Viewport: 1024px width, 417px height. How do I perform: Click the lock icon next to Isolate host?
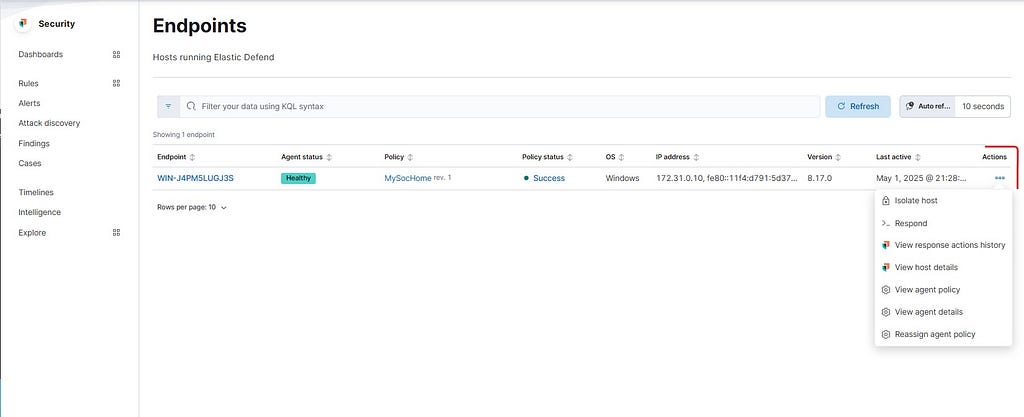886,201
